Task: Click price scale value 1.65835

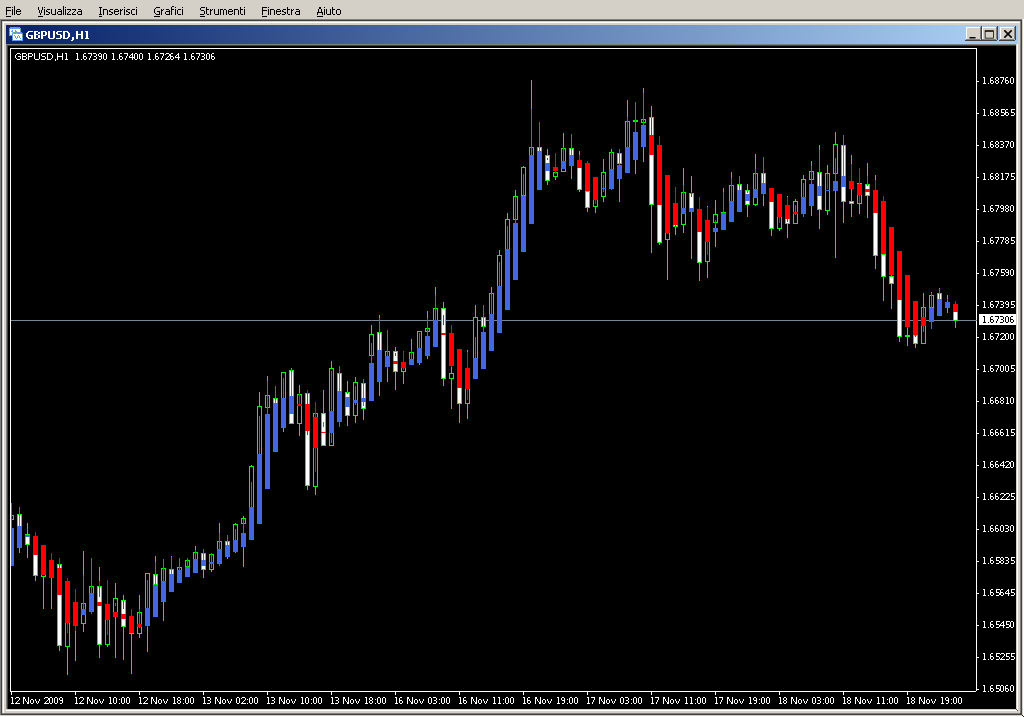Action: [999, 561]
